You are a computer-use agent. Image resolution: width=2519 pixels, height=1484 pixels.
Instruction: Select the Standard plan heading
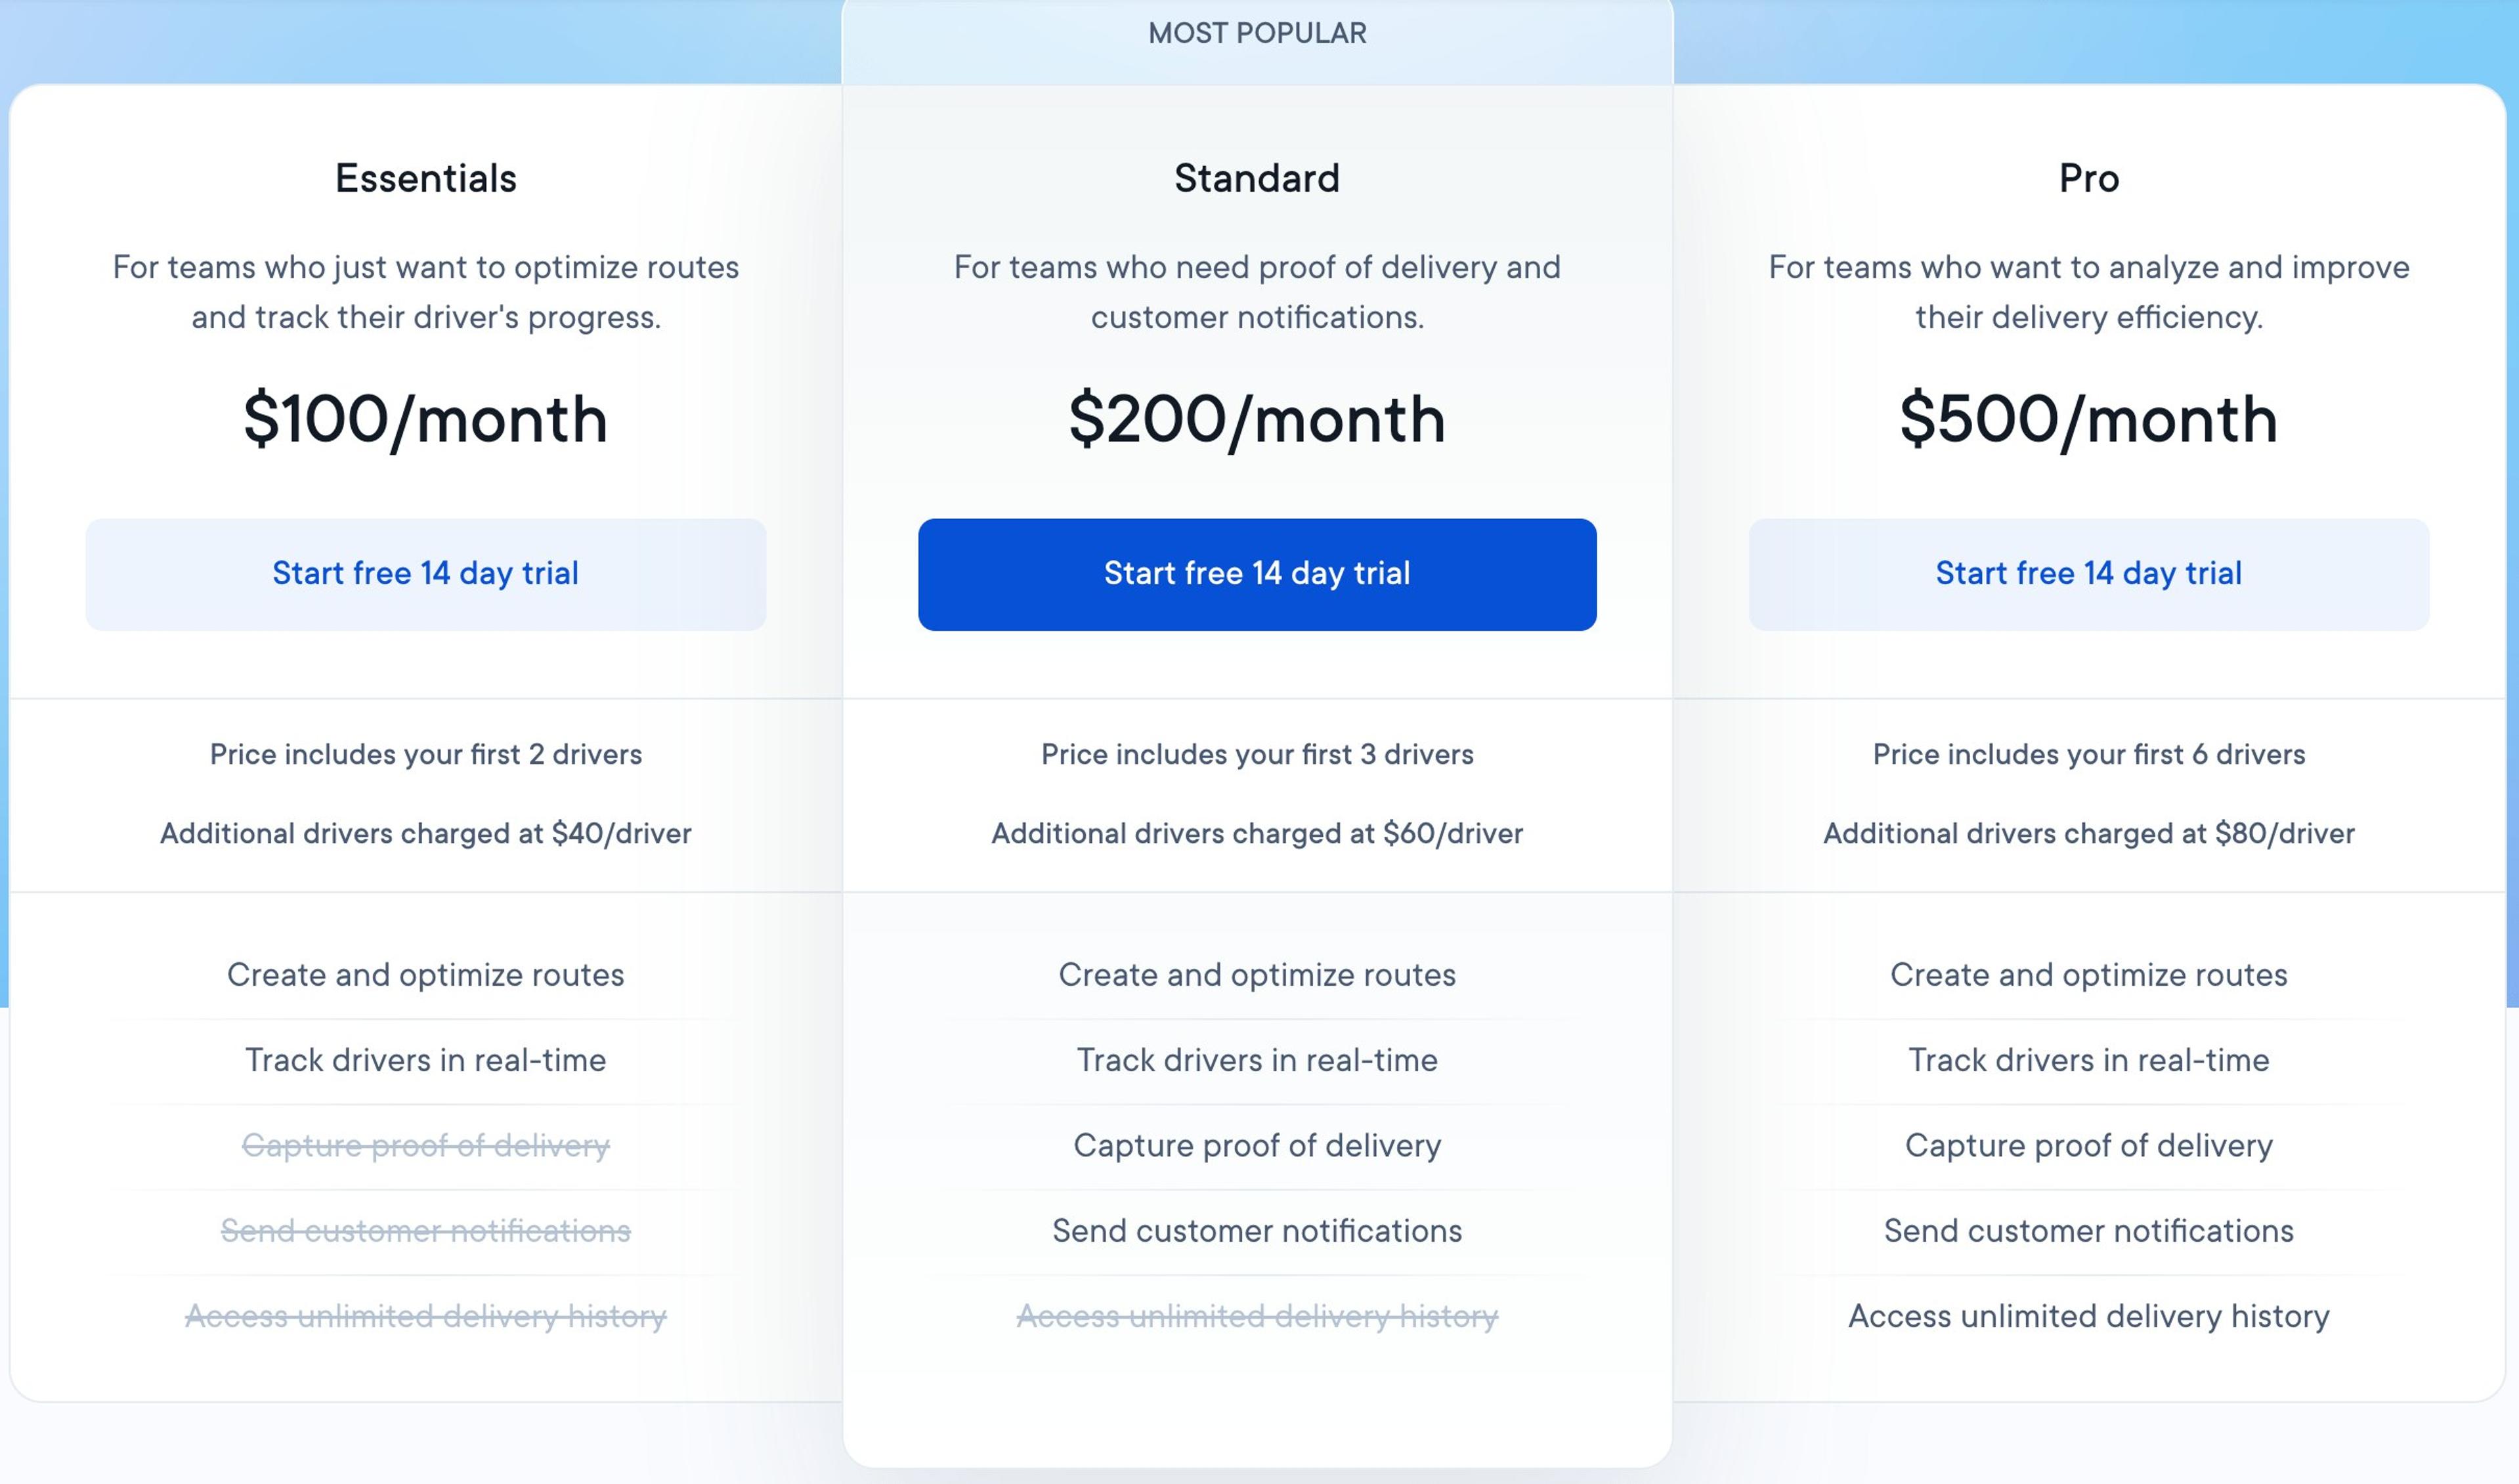[x=1257, y=178]
